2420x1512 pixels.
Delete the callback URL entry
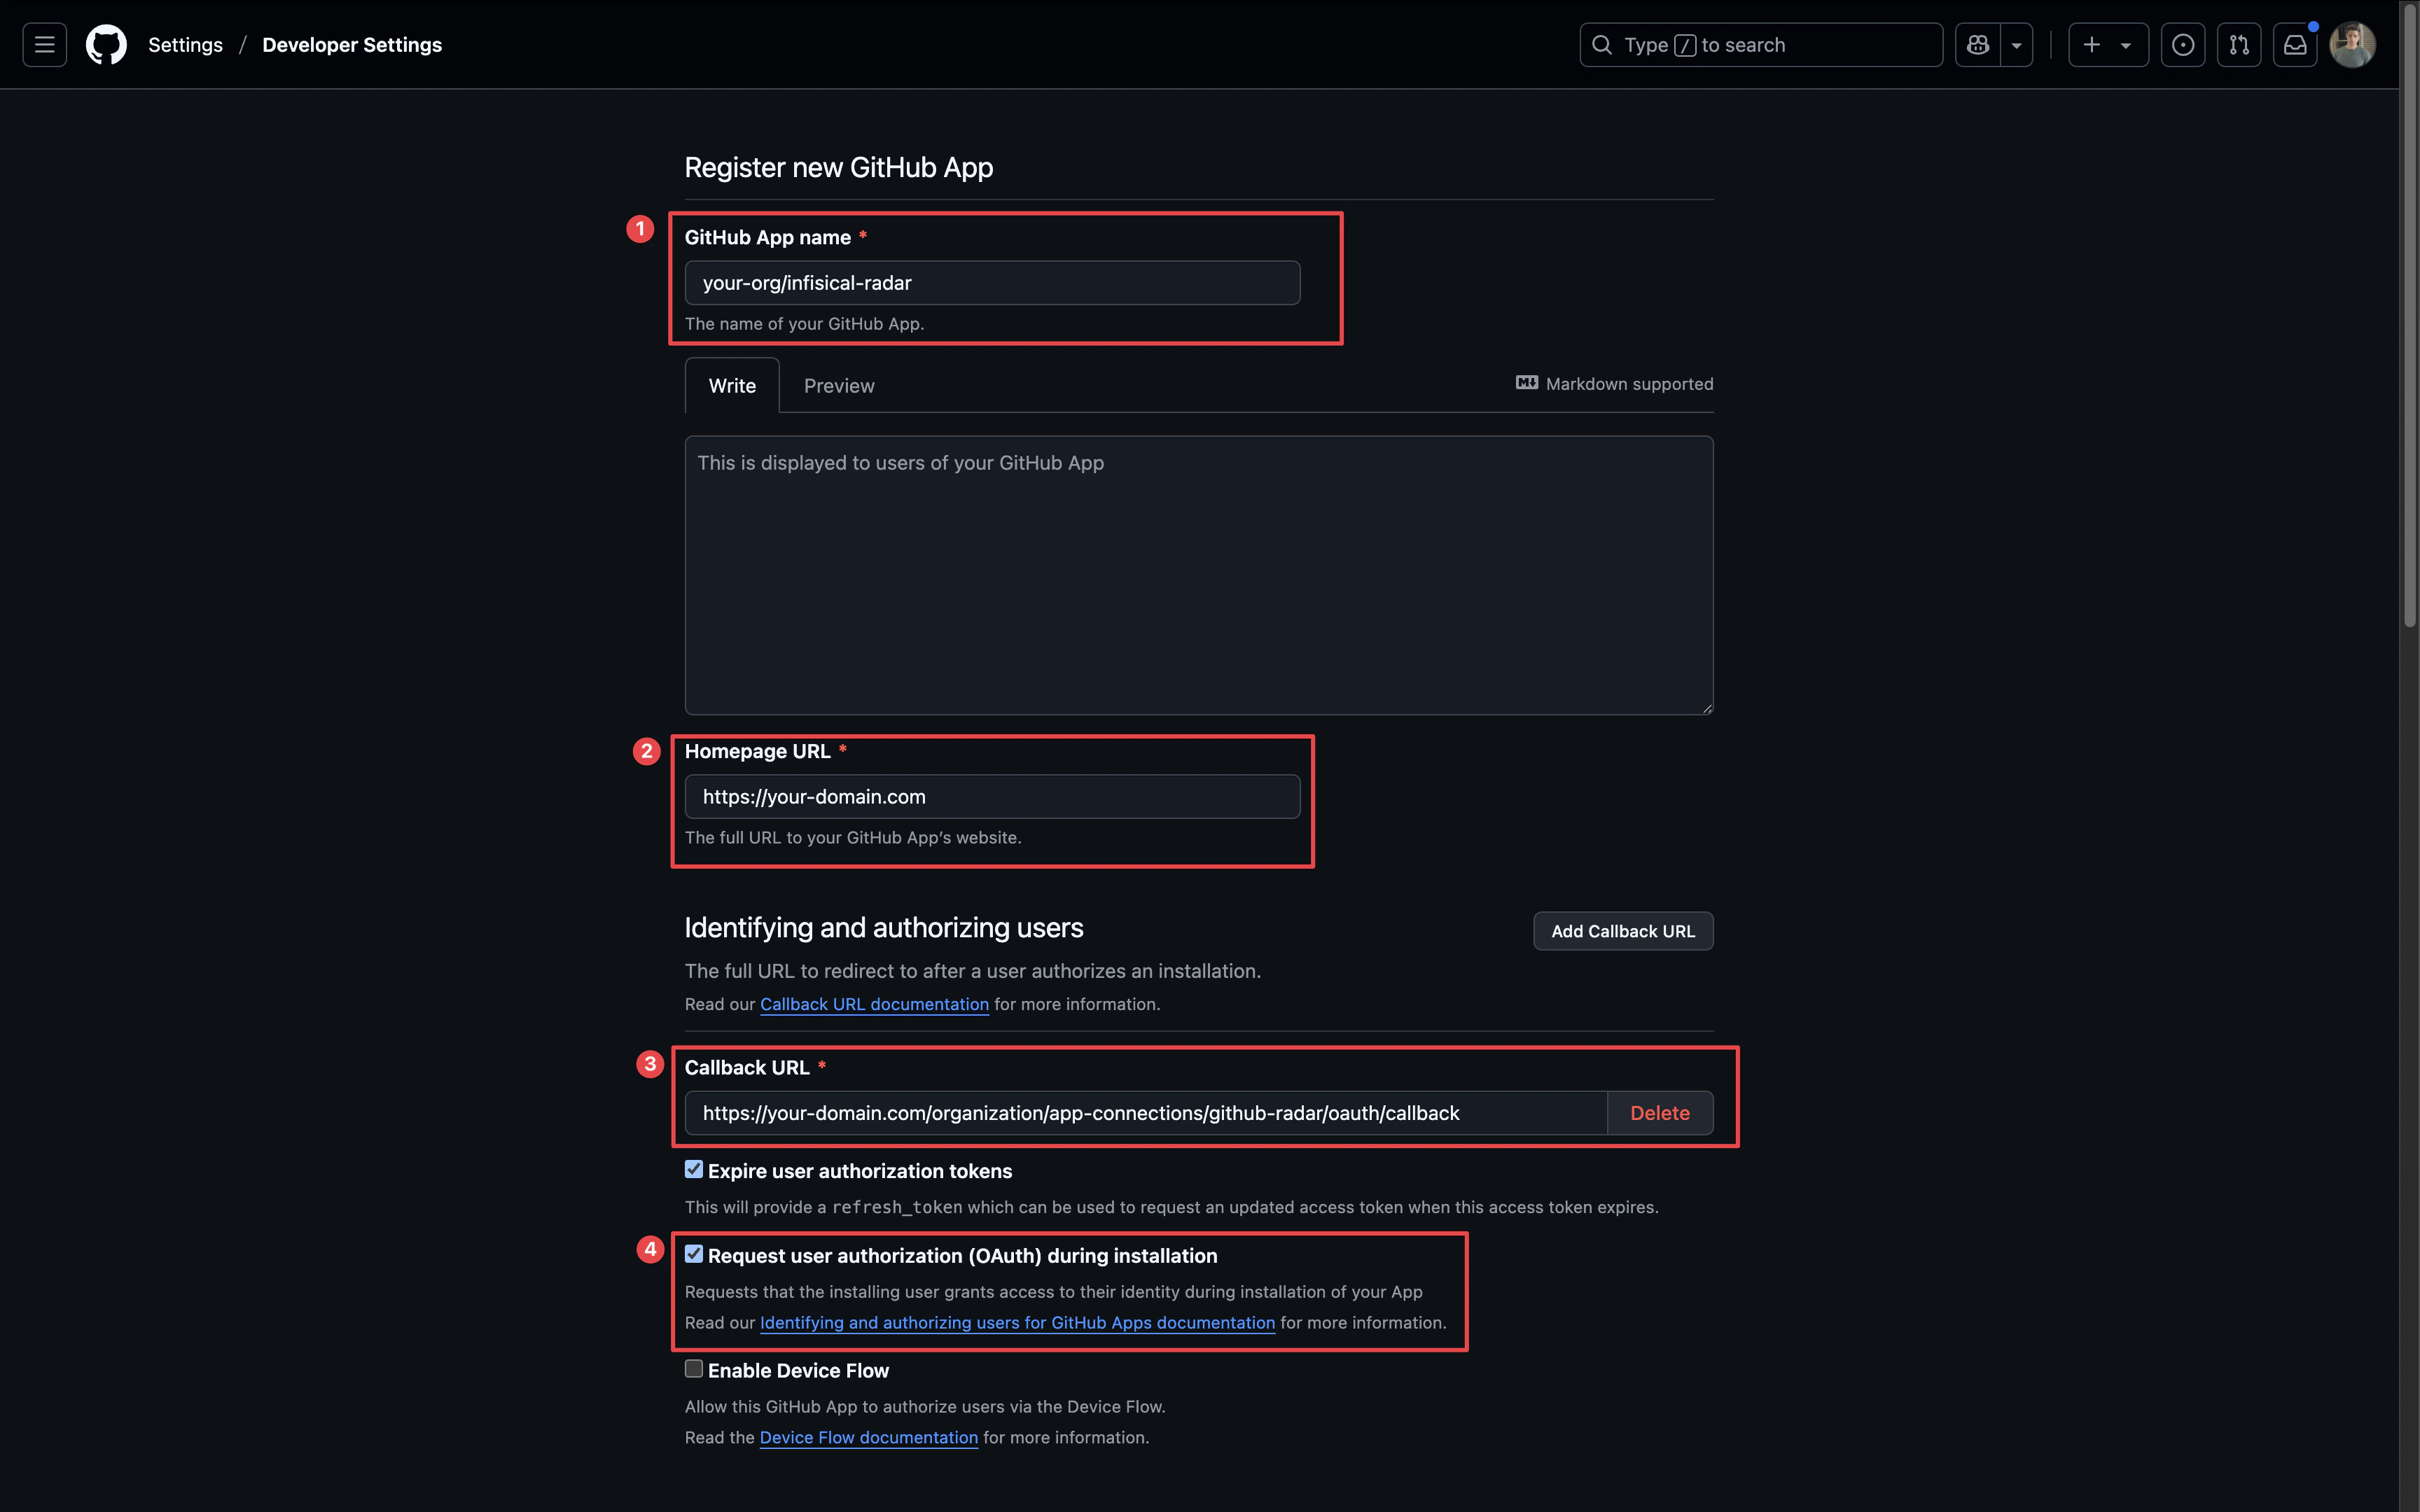(1660, 1113)
